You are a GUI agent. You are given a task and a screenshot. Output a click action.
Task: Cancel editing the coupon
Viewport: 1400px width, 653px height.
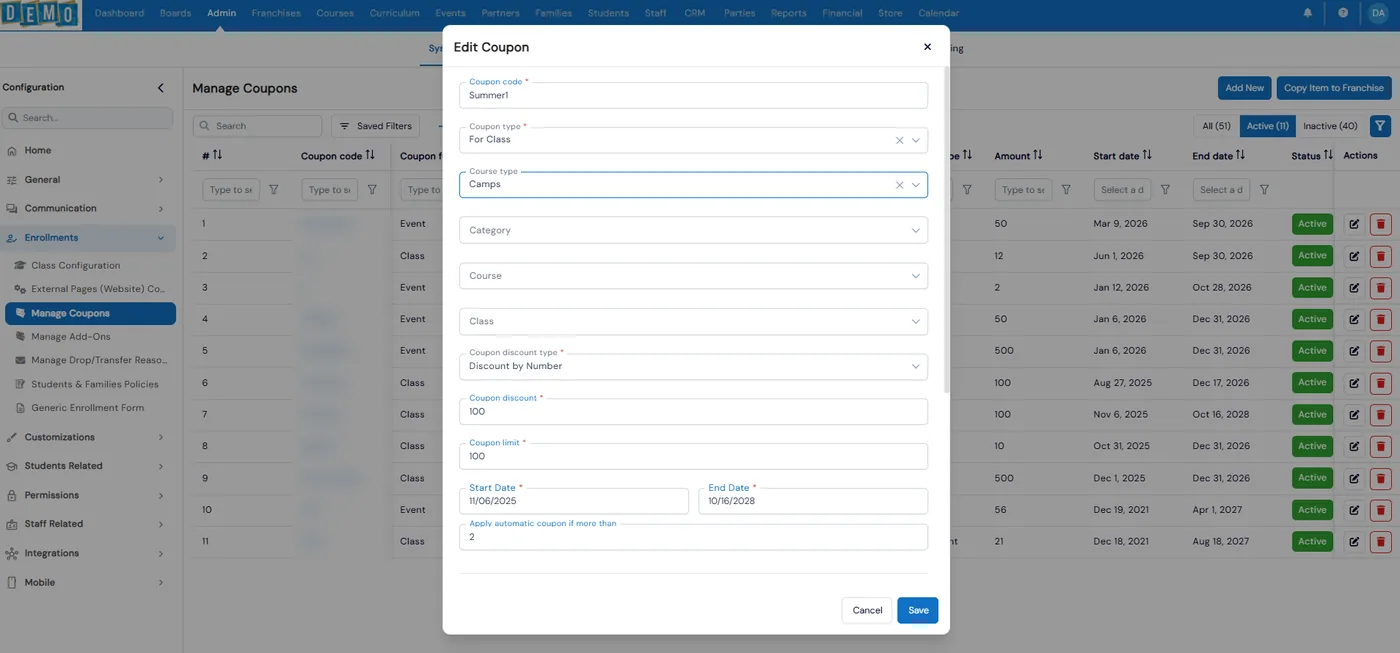pyautogui.click(x=867, y=610)
